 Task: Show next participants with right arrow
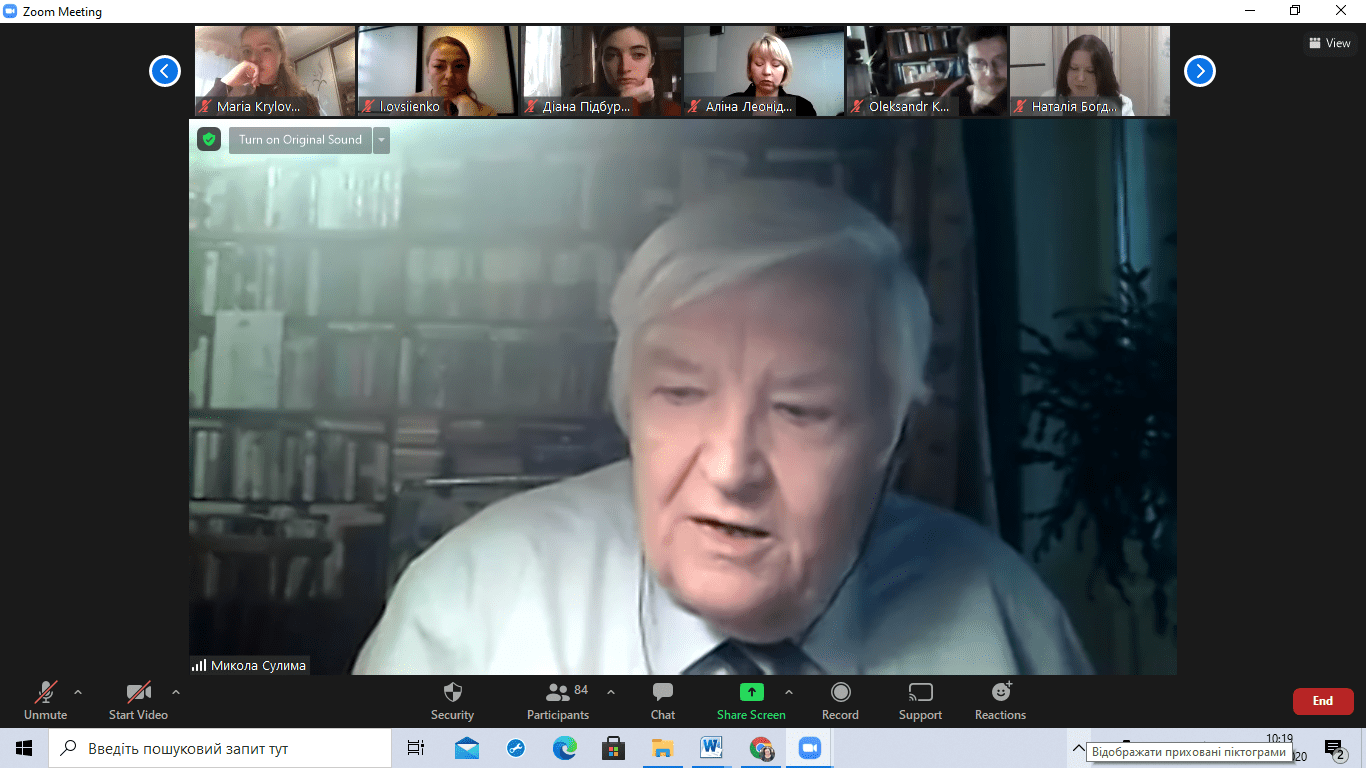coord(1199,71)
